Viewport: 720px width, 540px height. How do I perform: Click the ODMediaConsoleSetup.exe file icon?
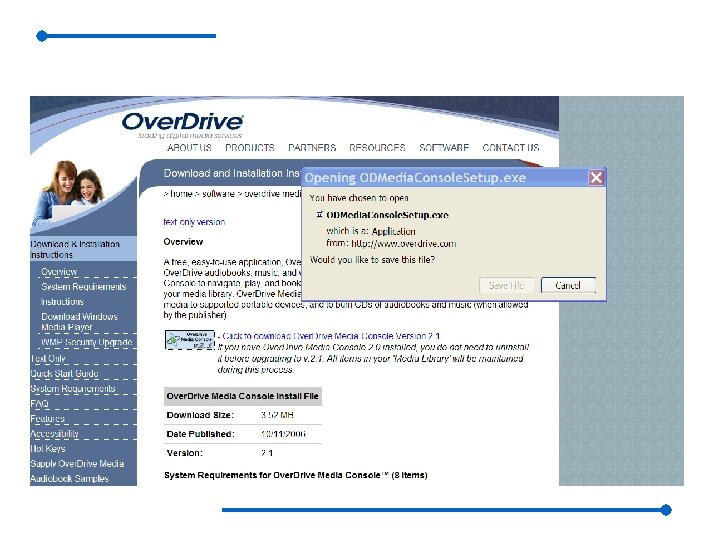320,214
